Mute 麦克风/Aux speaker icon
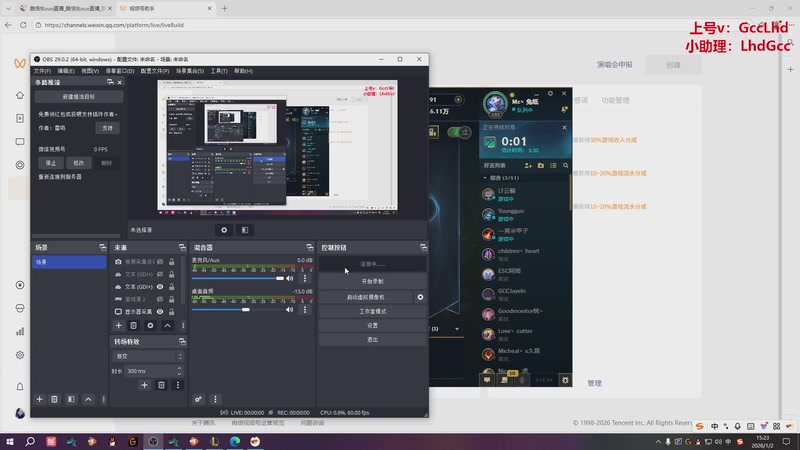This screenshot has width=800, height=450. click(289, 278)
